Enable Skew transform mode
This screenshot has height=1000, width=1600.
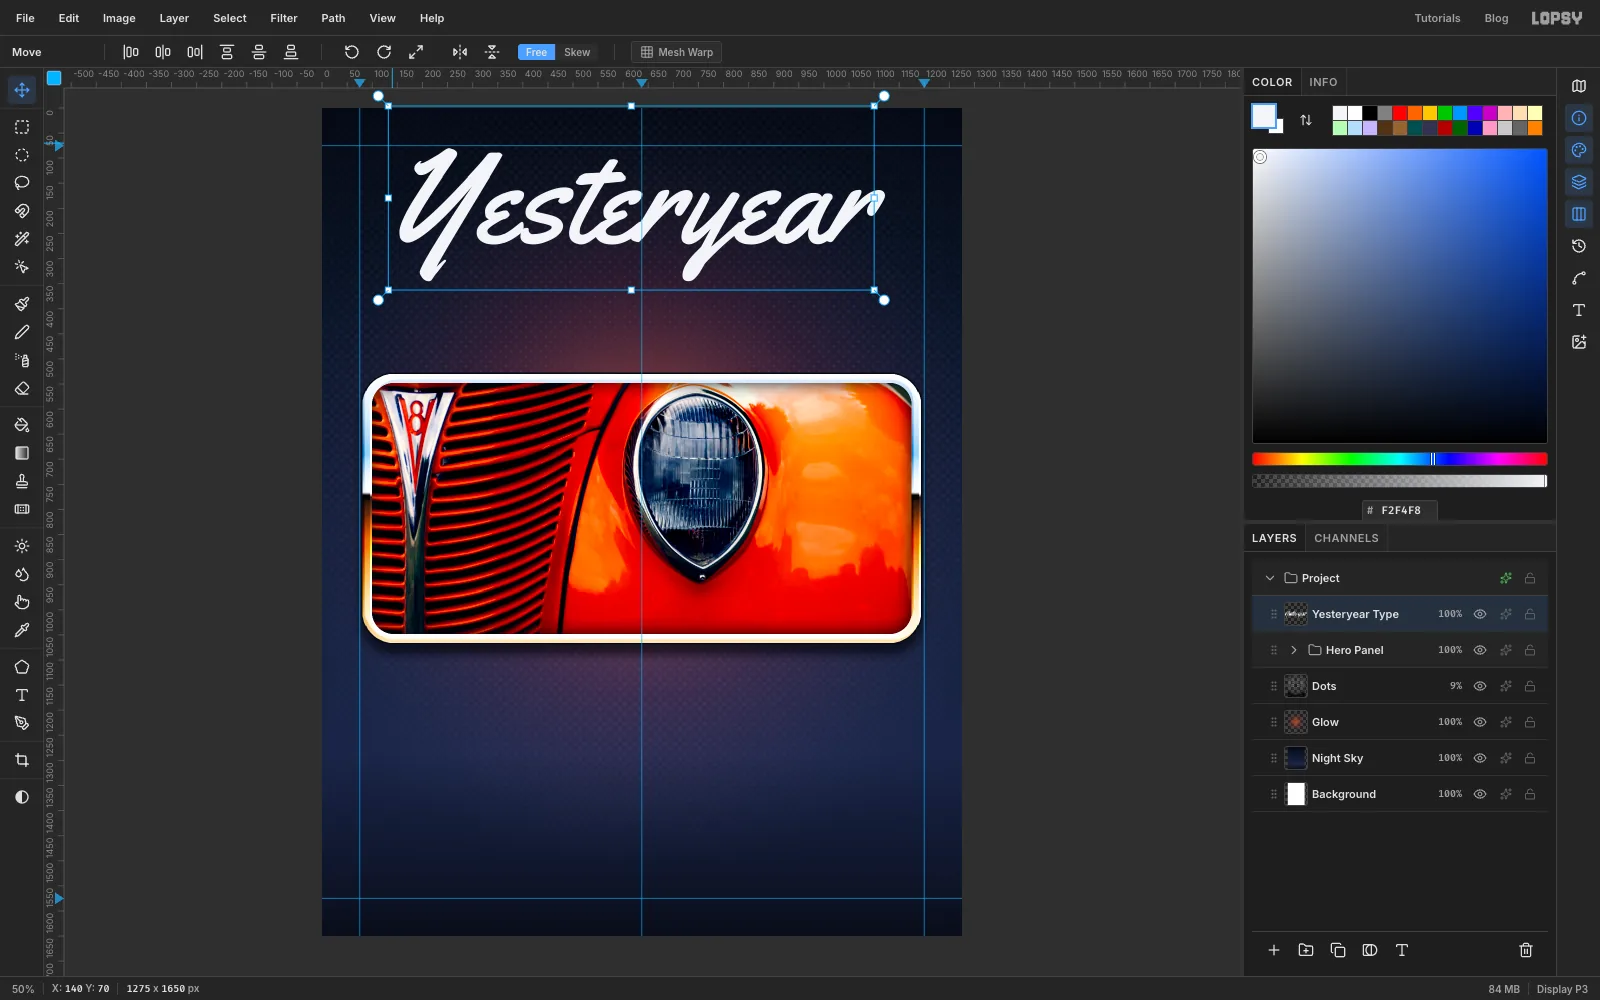(577, 52)
